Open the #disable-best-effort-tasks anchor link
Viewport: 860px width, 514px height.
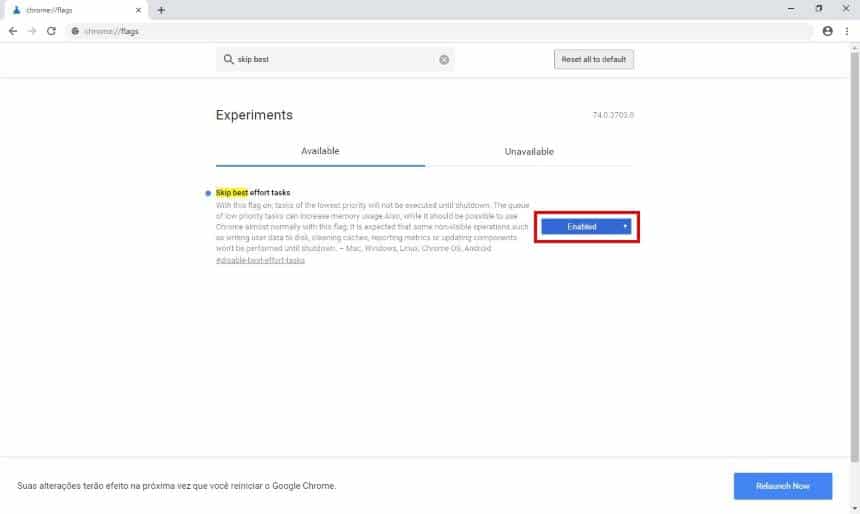(x=261, y=261)
